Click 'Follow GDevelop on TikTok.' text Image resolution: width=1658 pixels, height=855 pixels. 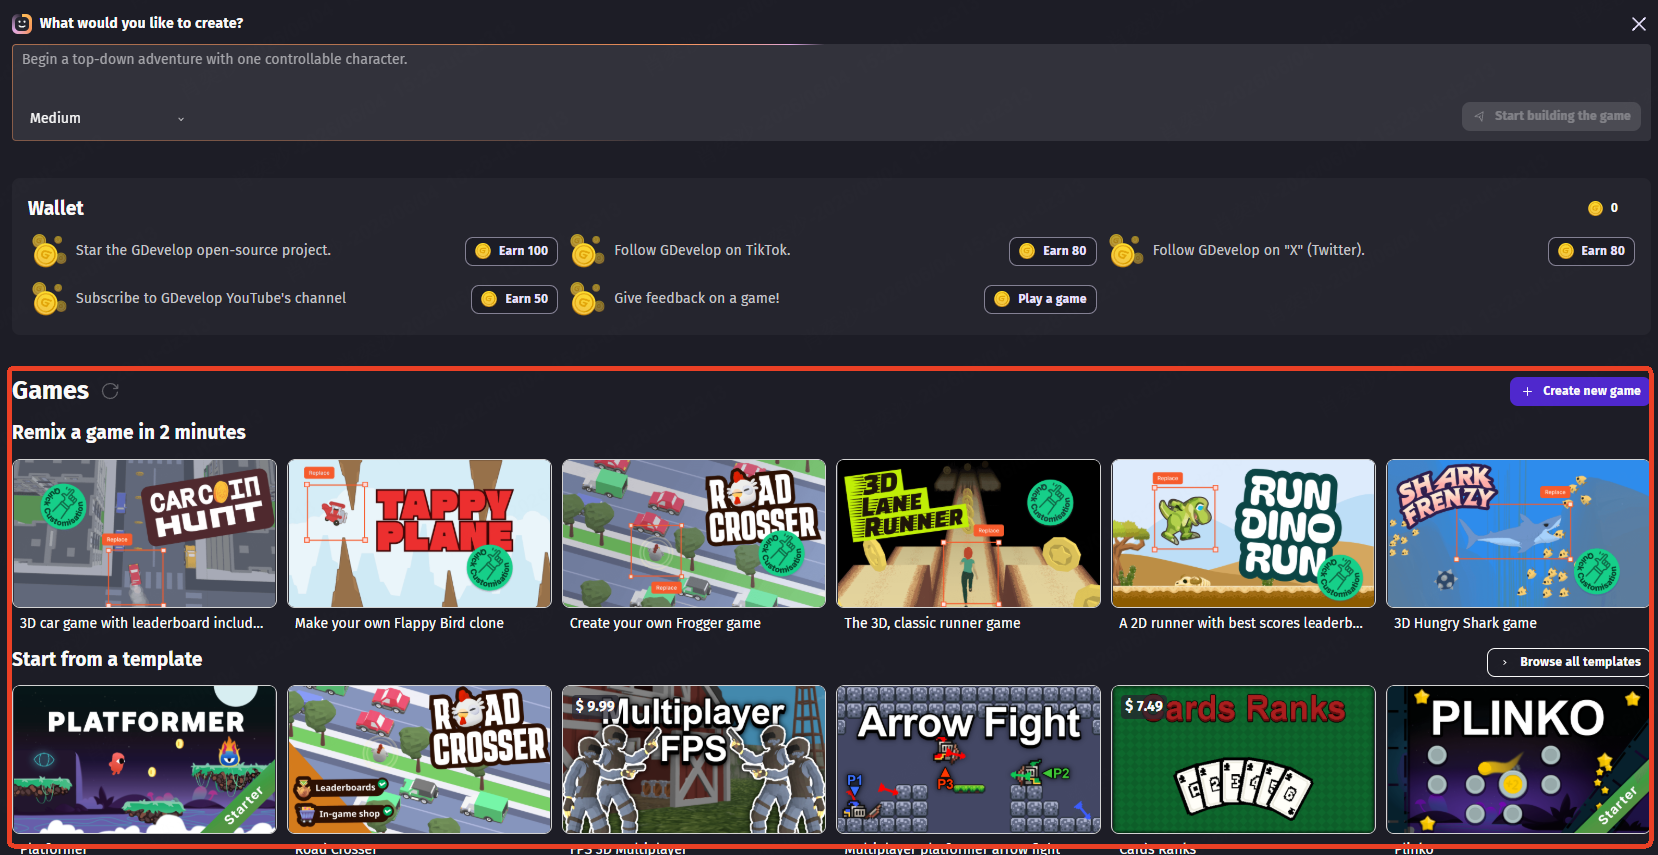702,250
